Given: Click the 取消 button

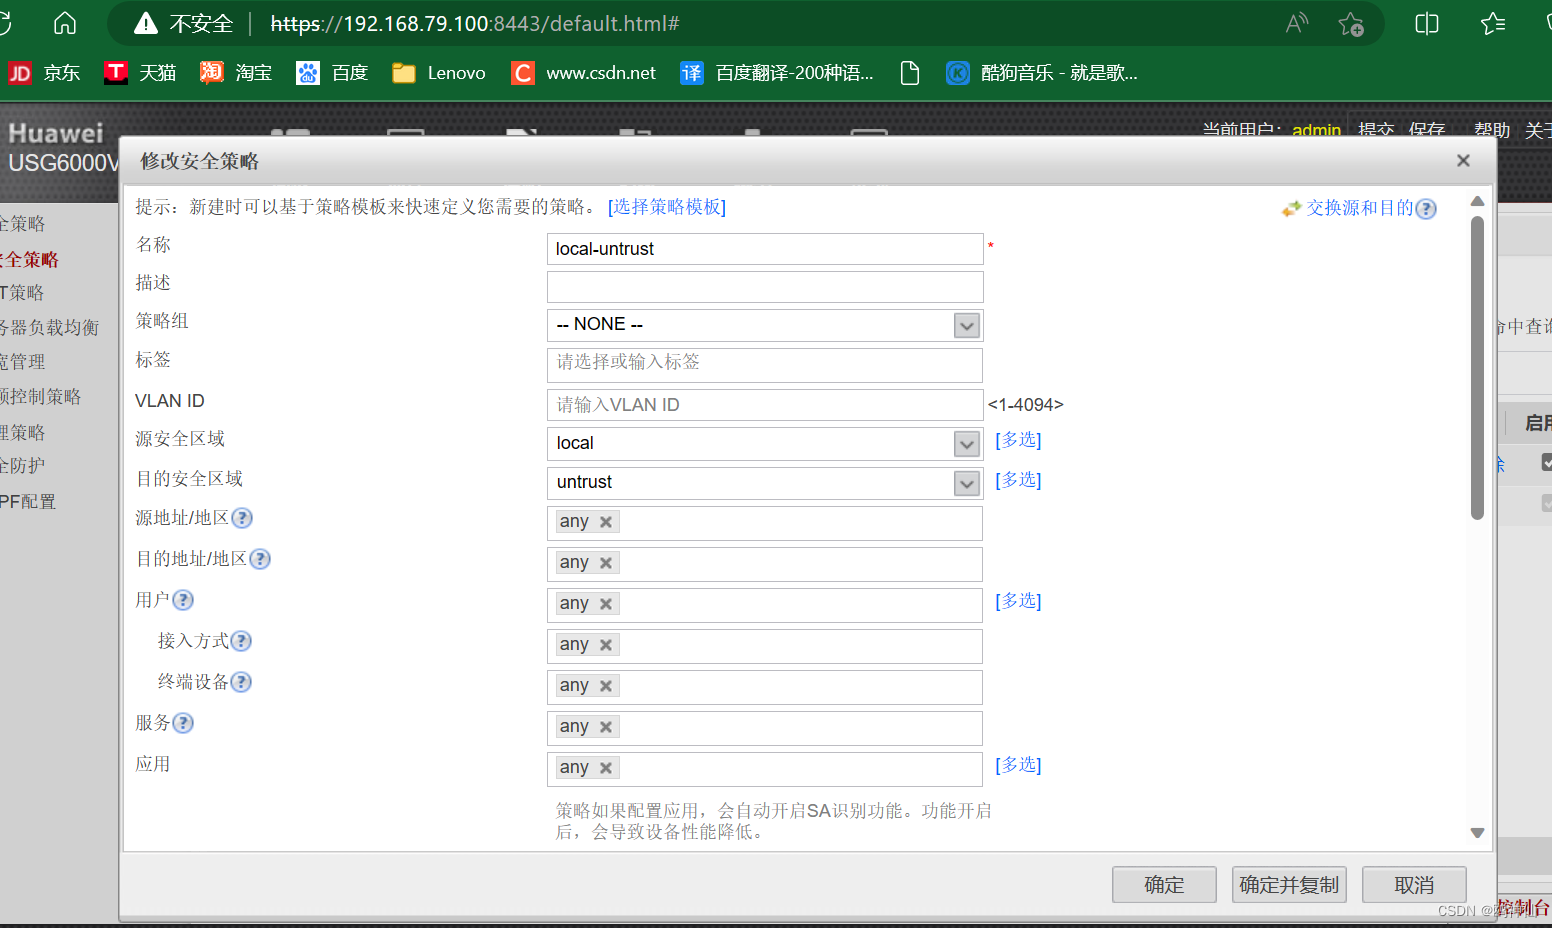Looking at the screenshot, I should [x=1414, y=885].
